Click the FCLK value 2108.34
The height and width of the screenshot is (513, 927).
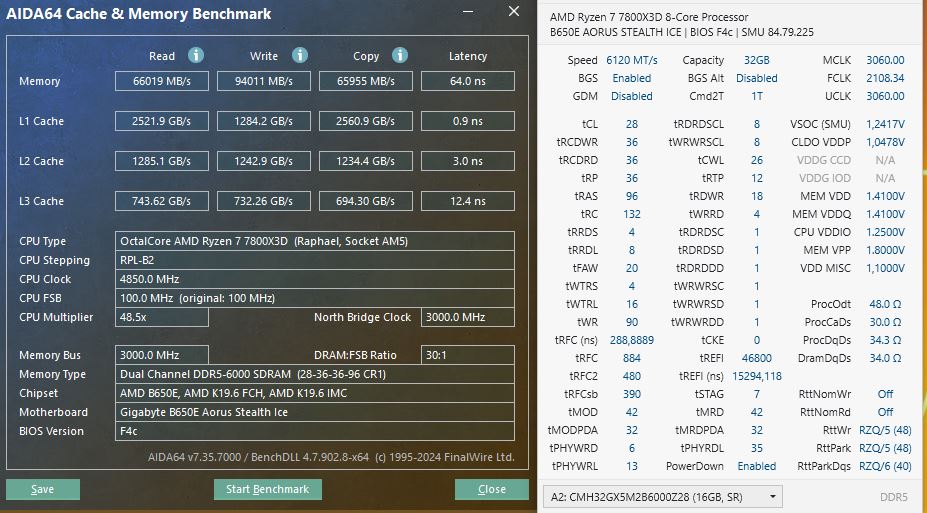coord(885,78)
